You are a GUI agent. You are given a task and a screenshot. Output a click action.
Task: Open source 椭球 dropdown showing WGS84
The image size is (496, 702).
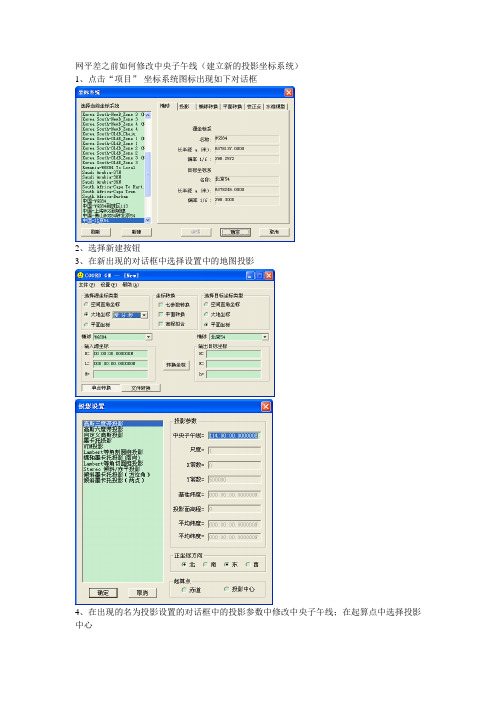(149, 337)
